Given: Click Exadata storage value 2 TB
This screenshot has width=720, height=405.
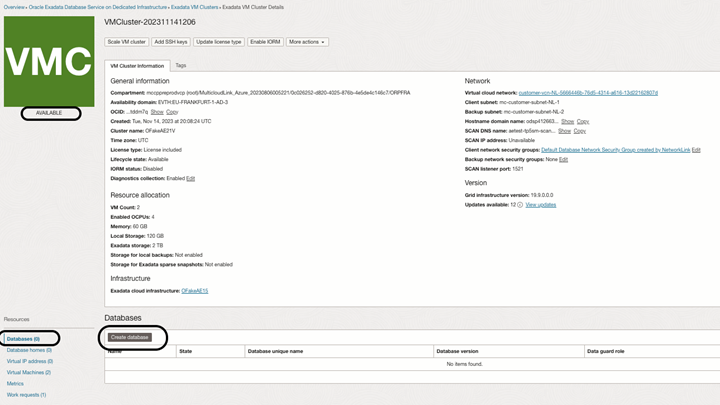Looking at the screenshot, I should 158,246.
